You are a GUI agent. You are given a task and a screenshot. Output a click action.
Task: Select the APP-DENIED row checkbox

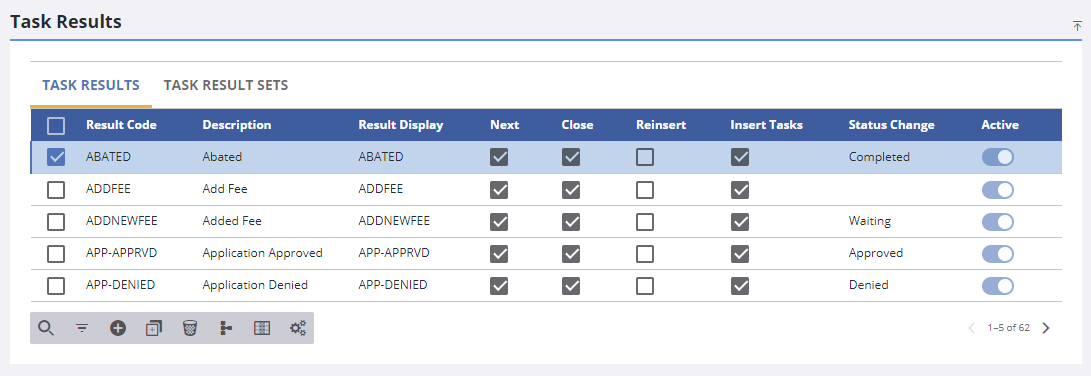[x=56, y=285]
